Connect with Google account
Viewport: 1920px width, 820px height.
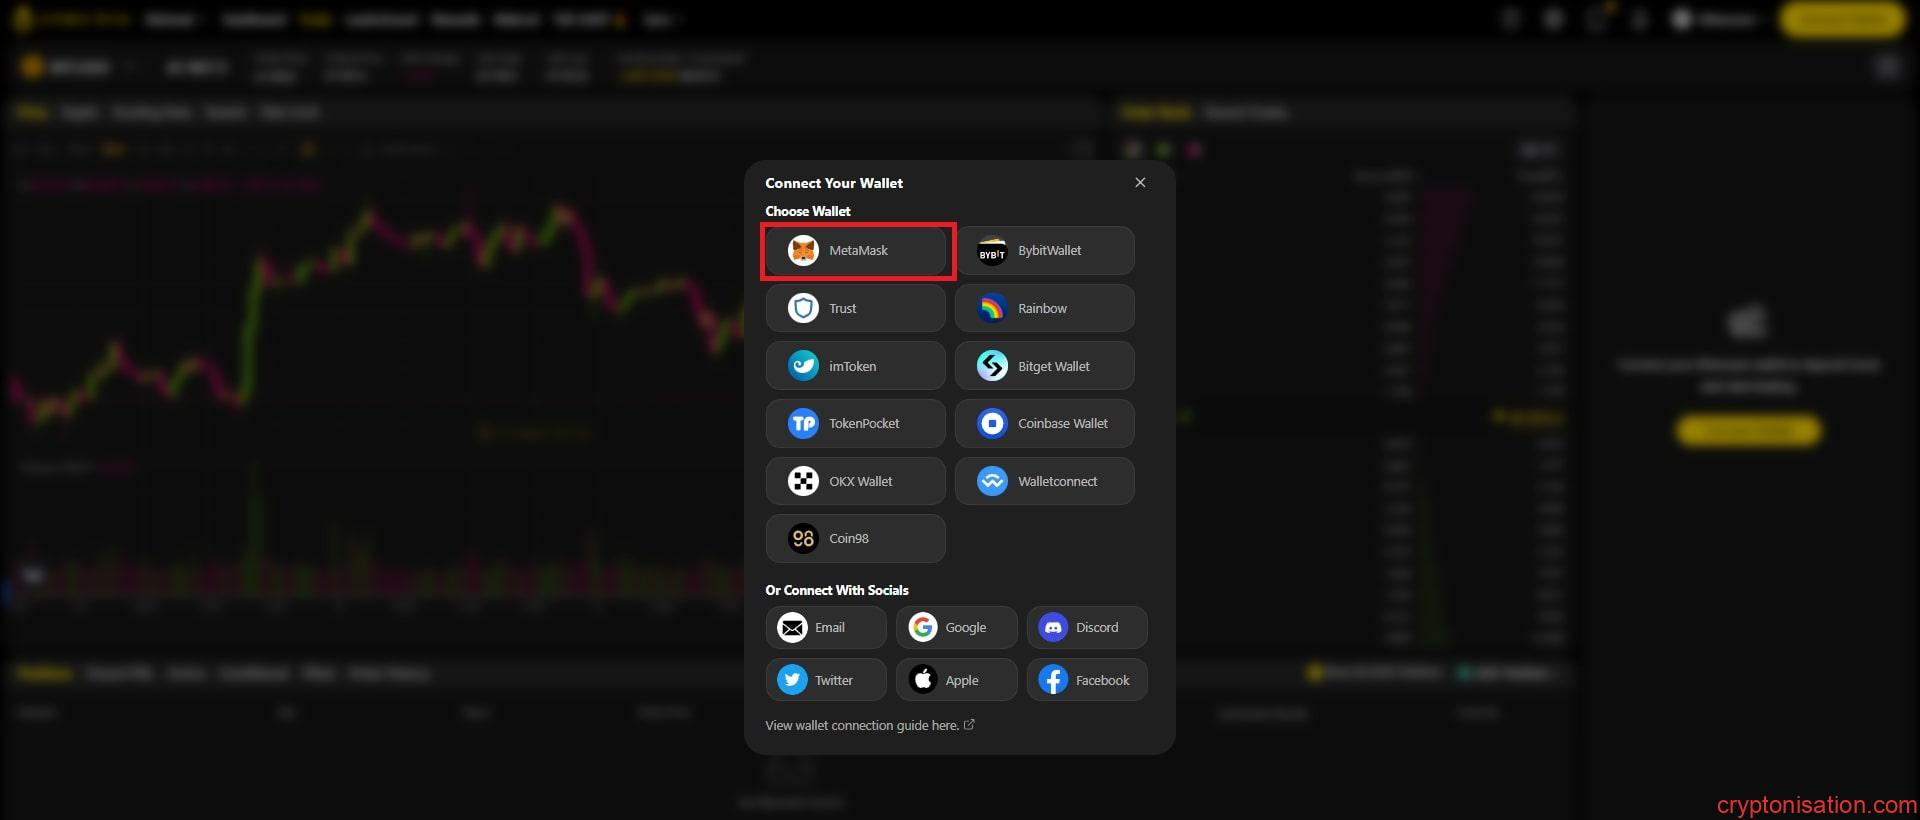tap(956, 628)
